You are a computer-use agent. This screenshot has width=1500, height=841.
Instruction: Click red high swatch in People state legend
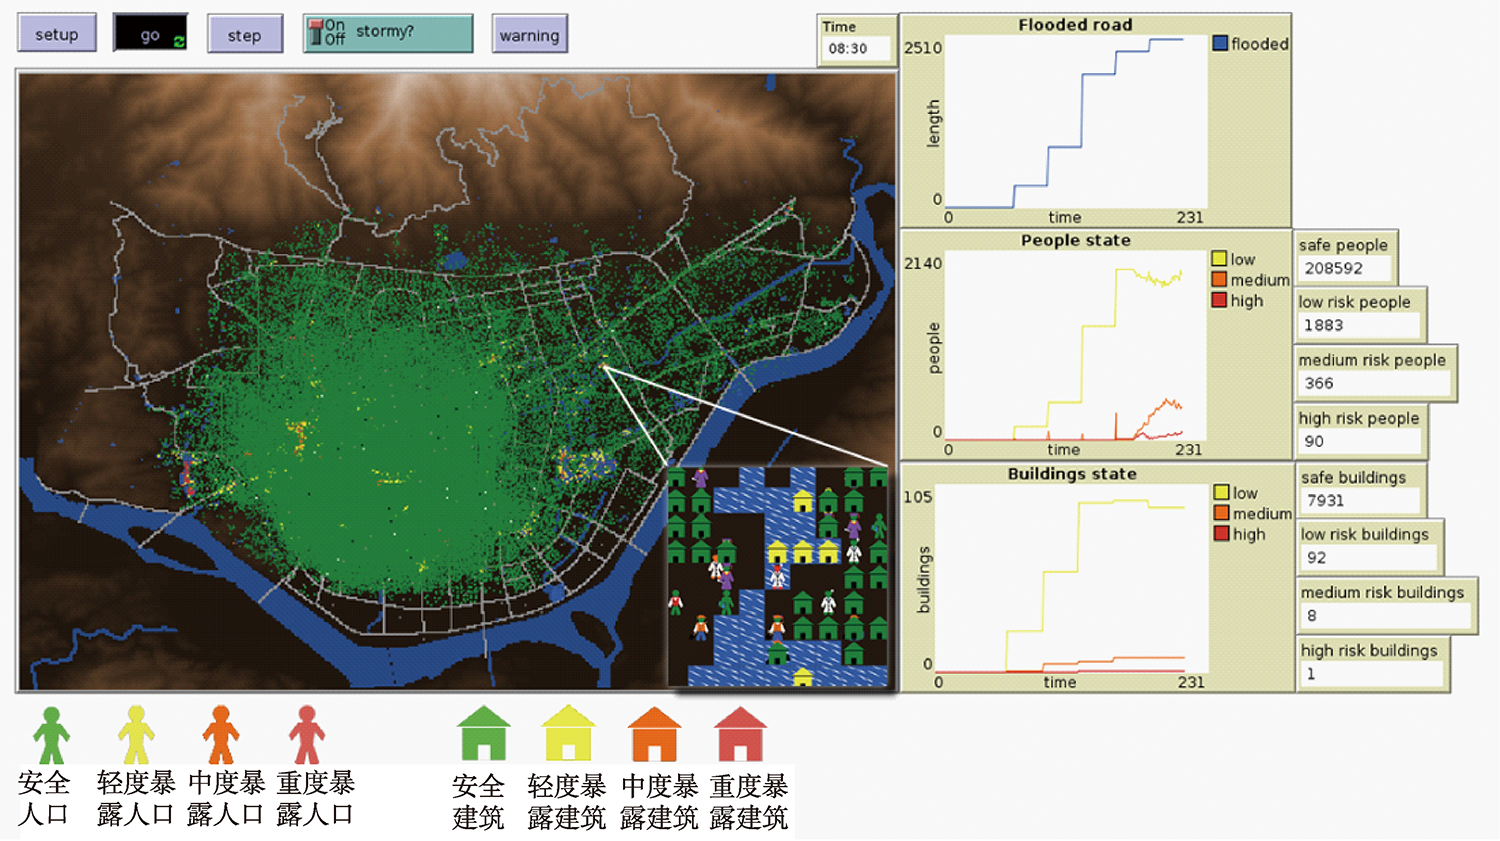coord(1219,299)
